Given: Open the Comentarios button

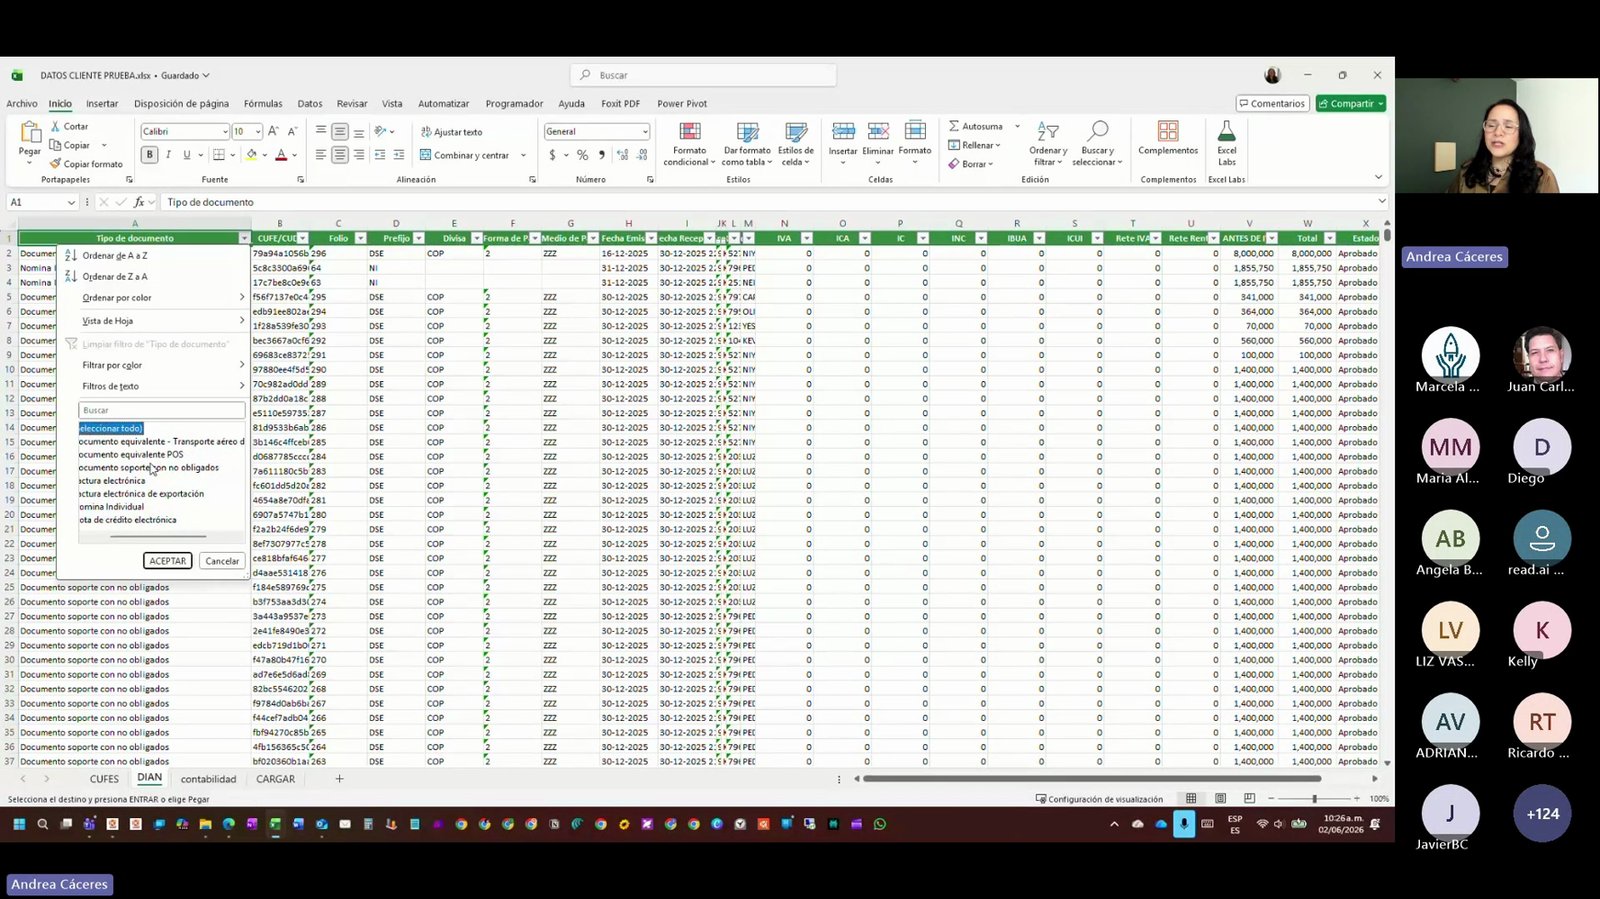Looking at the screenshot, I should (1272, 104).
